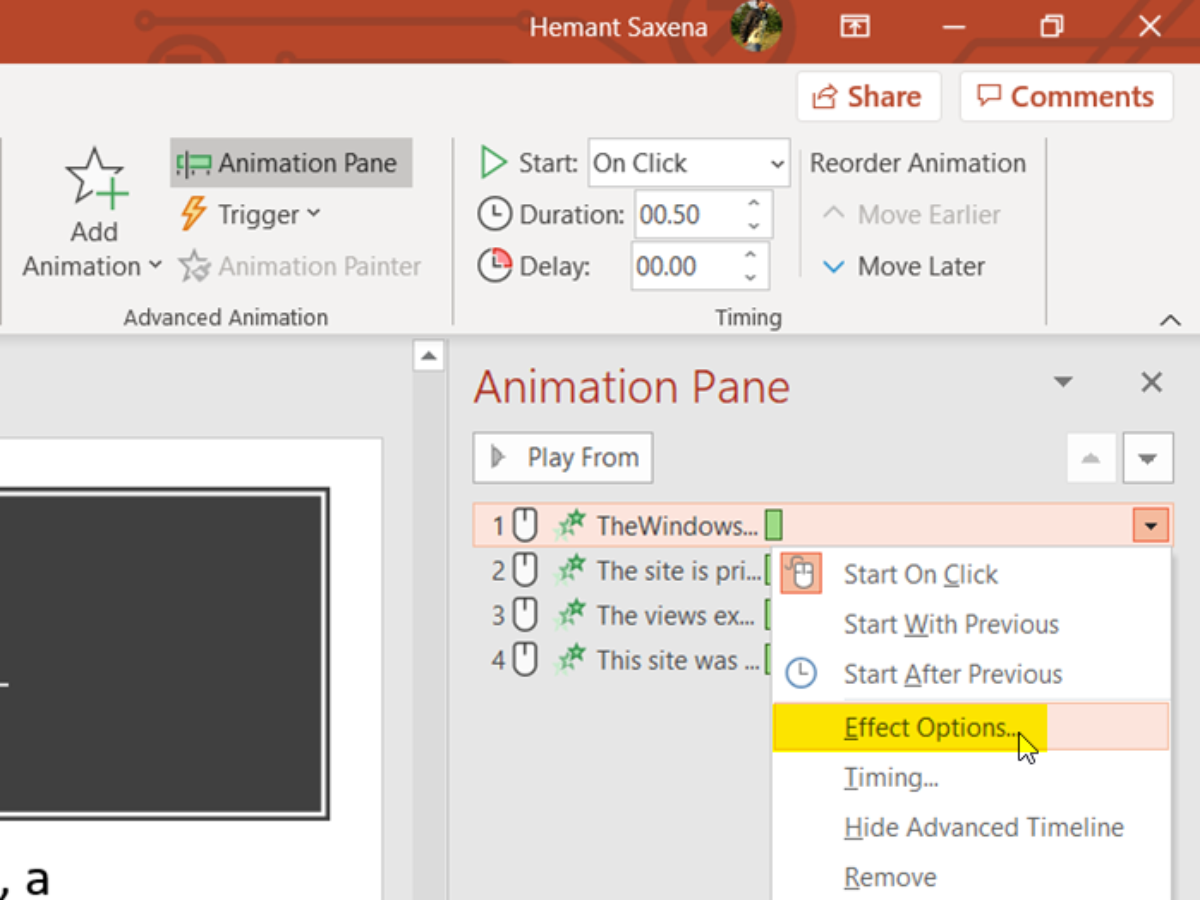Select Hide Advanced Timeline menu entry
Image resolution: width=1200 pixels, height=900 pixels.
[x=970, y=828]
